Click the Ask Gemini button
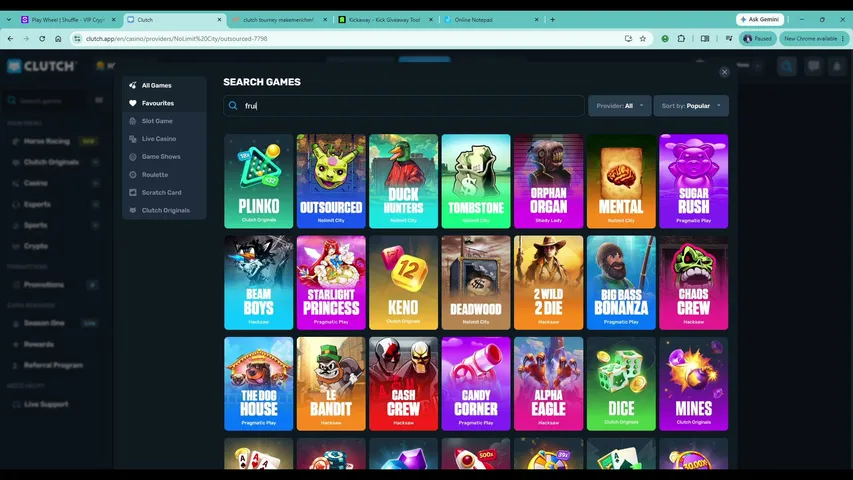 tap(760, 19)
